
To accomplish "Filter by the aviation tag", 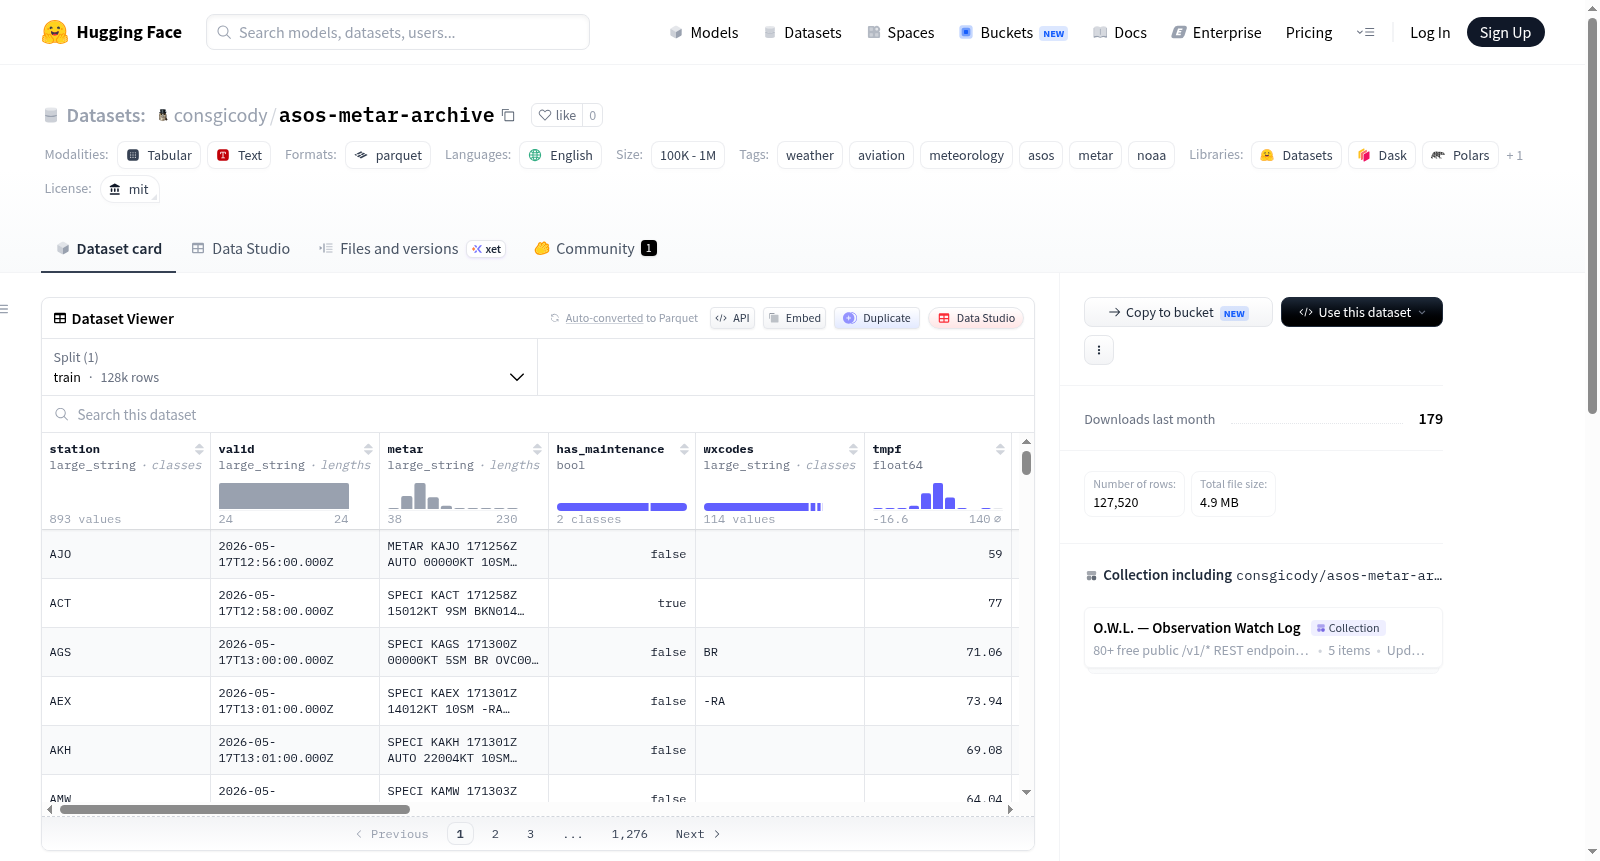I will pos(881,155).
